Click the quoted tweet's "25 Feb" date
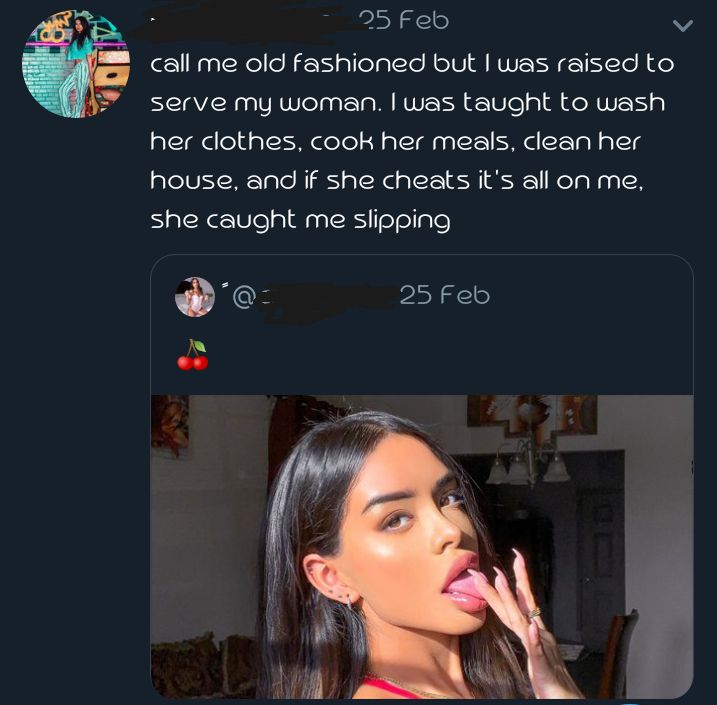Viewport: 717px width, 705px height. [x=444, y=295]
